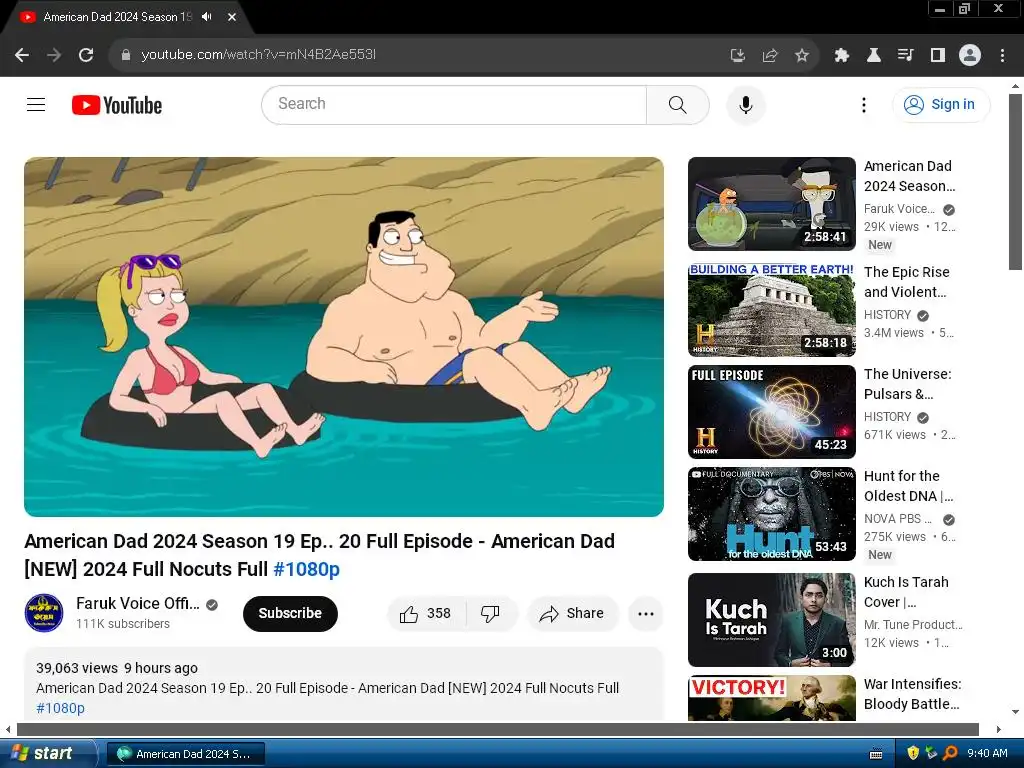Mute the tab using the speaker icon
This screenshot has height=768, width=1024.
[207, 17]
